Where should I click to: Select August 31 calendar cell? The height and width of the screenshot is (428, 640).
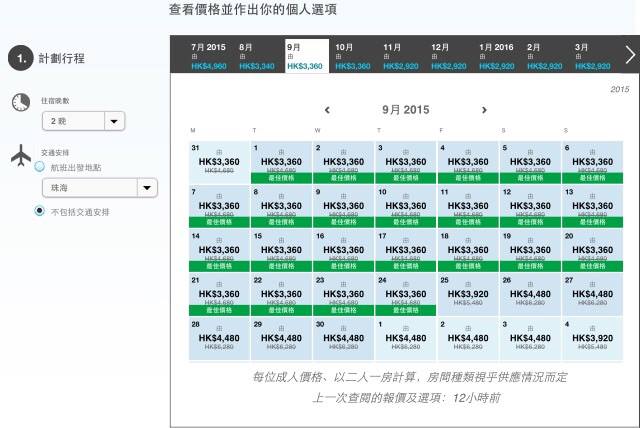219,162
